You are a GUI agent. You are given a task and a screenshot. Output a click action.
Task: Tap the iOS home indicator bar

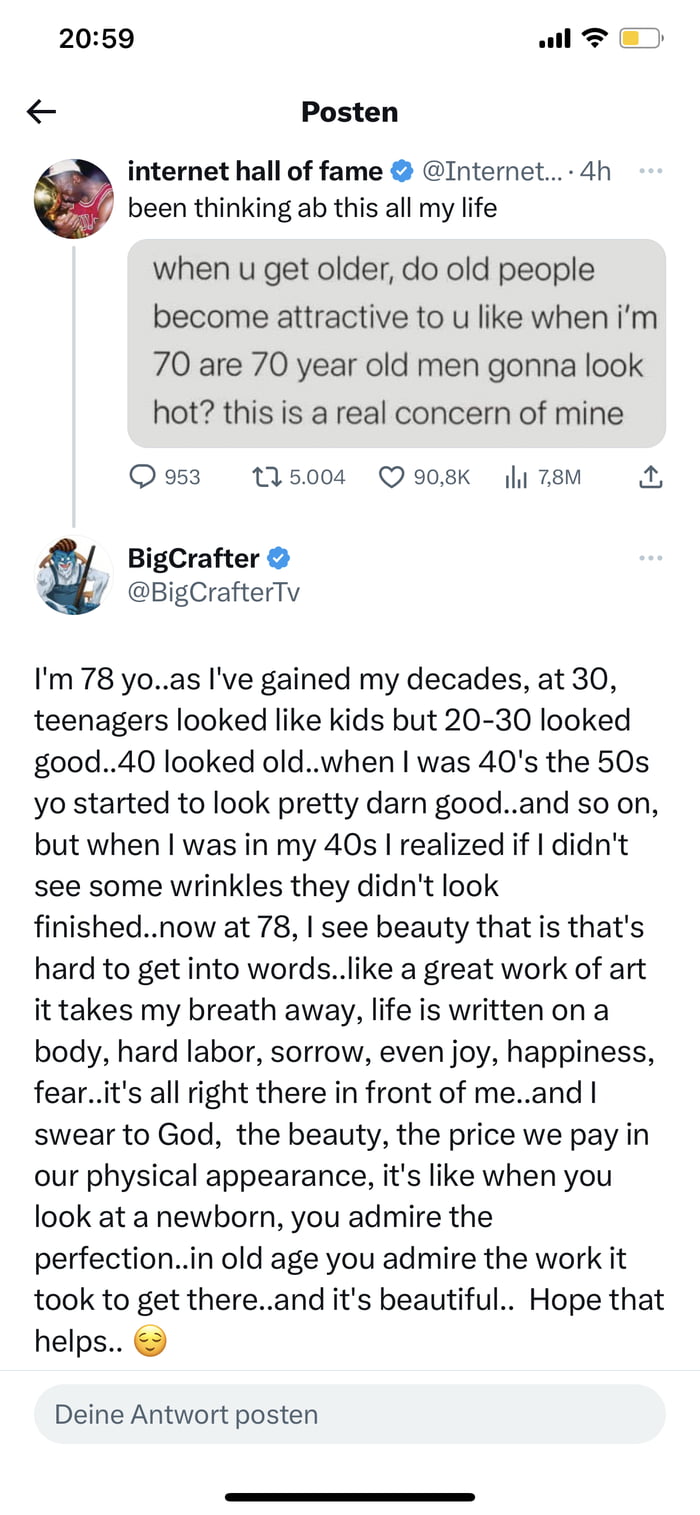pyautogui.click(x=349, y=1497)
